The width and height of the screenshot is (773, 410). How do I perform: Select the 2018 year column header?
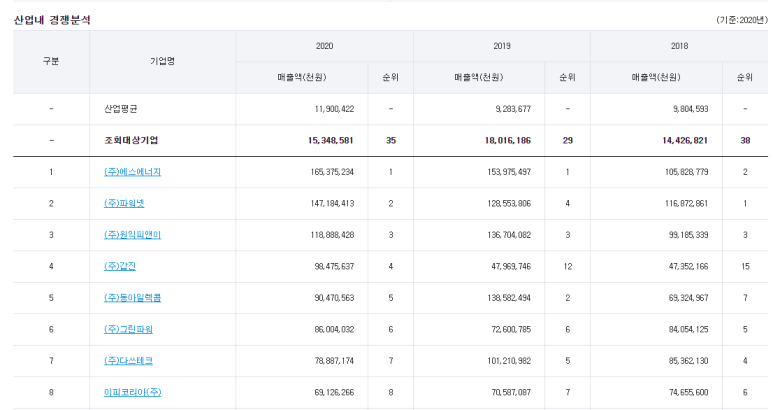click(x=679, y=46)
